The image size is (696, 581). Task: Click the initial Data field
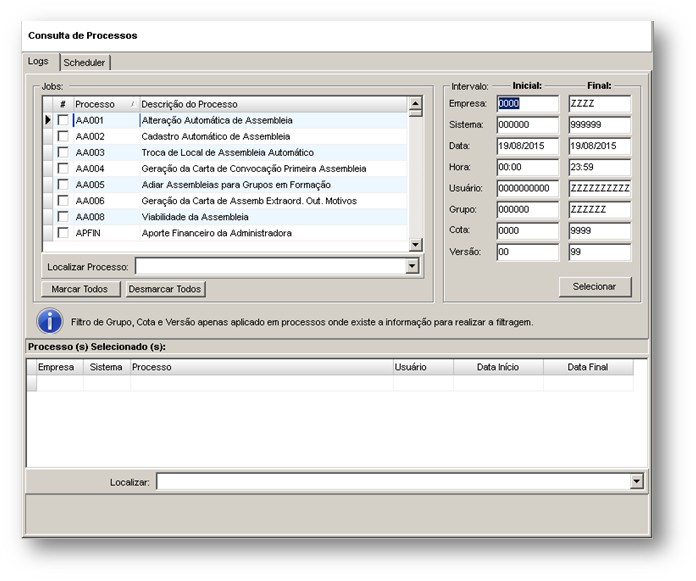tap(527, 146)
